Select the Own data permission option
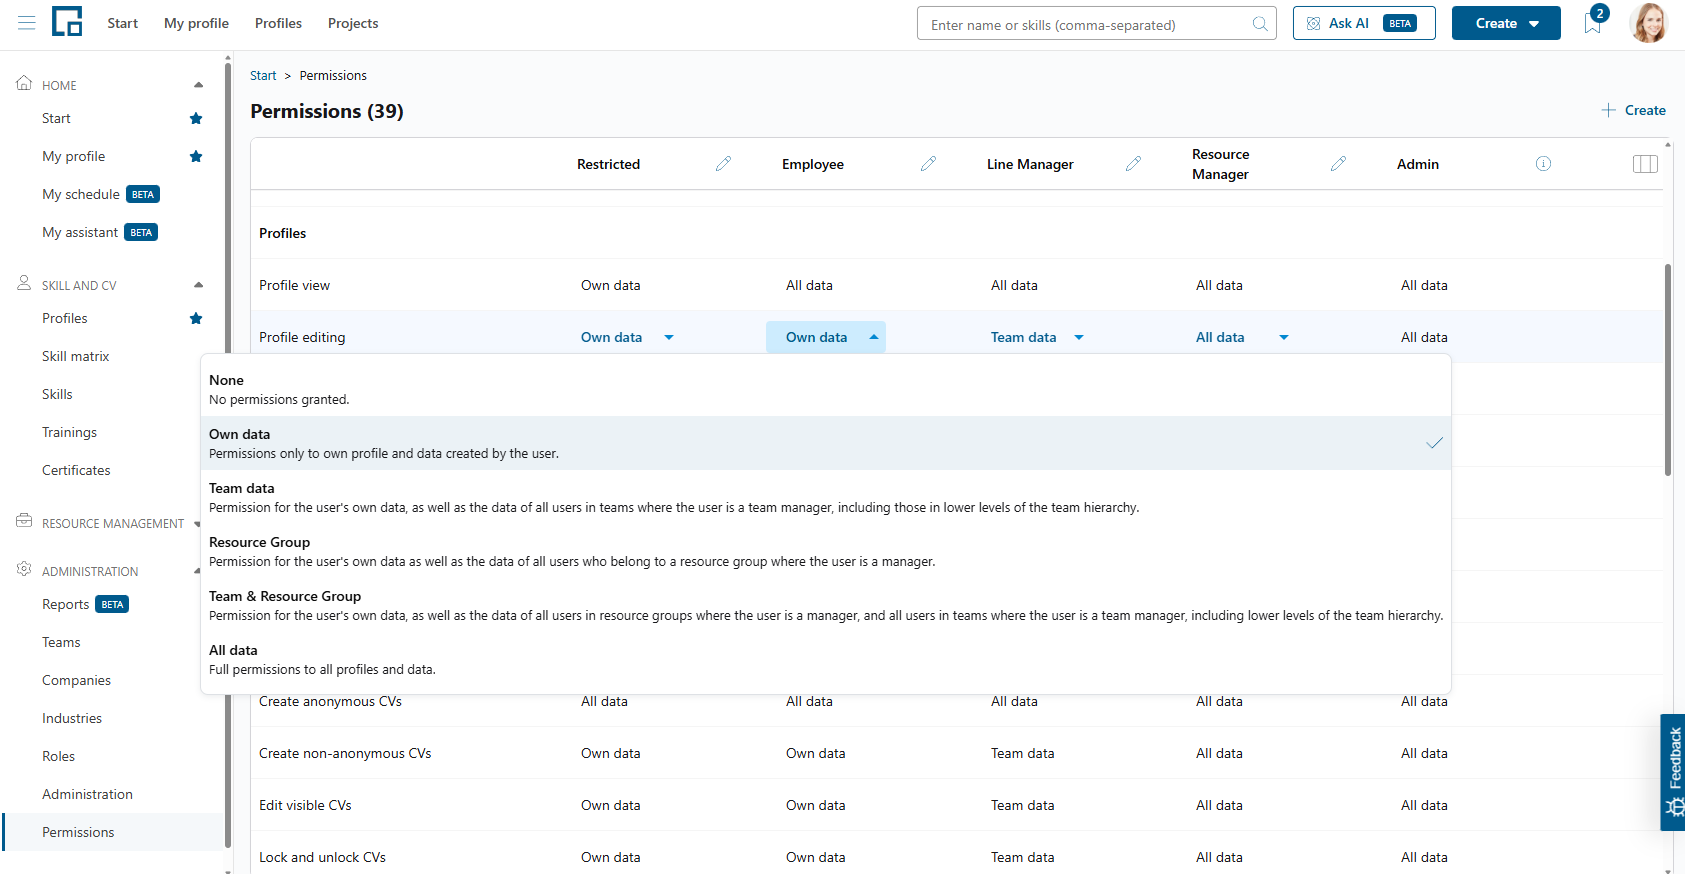The width and height of the screenshot is (1685, 874). 826,443
